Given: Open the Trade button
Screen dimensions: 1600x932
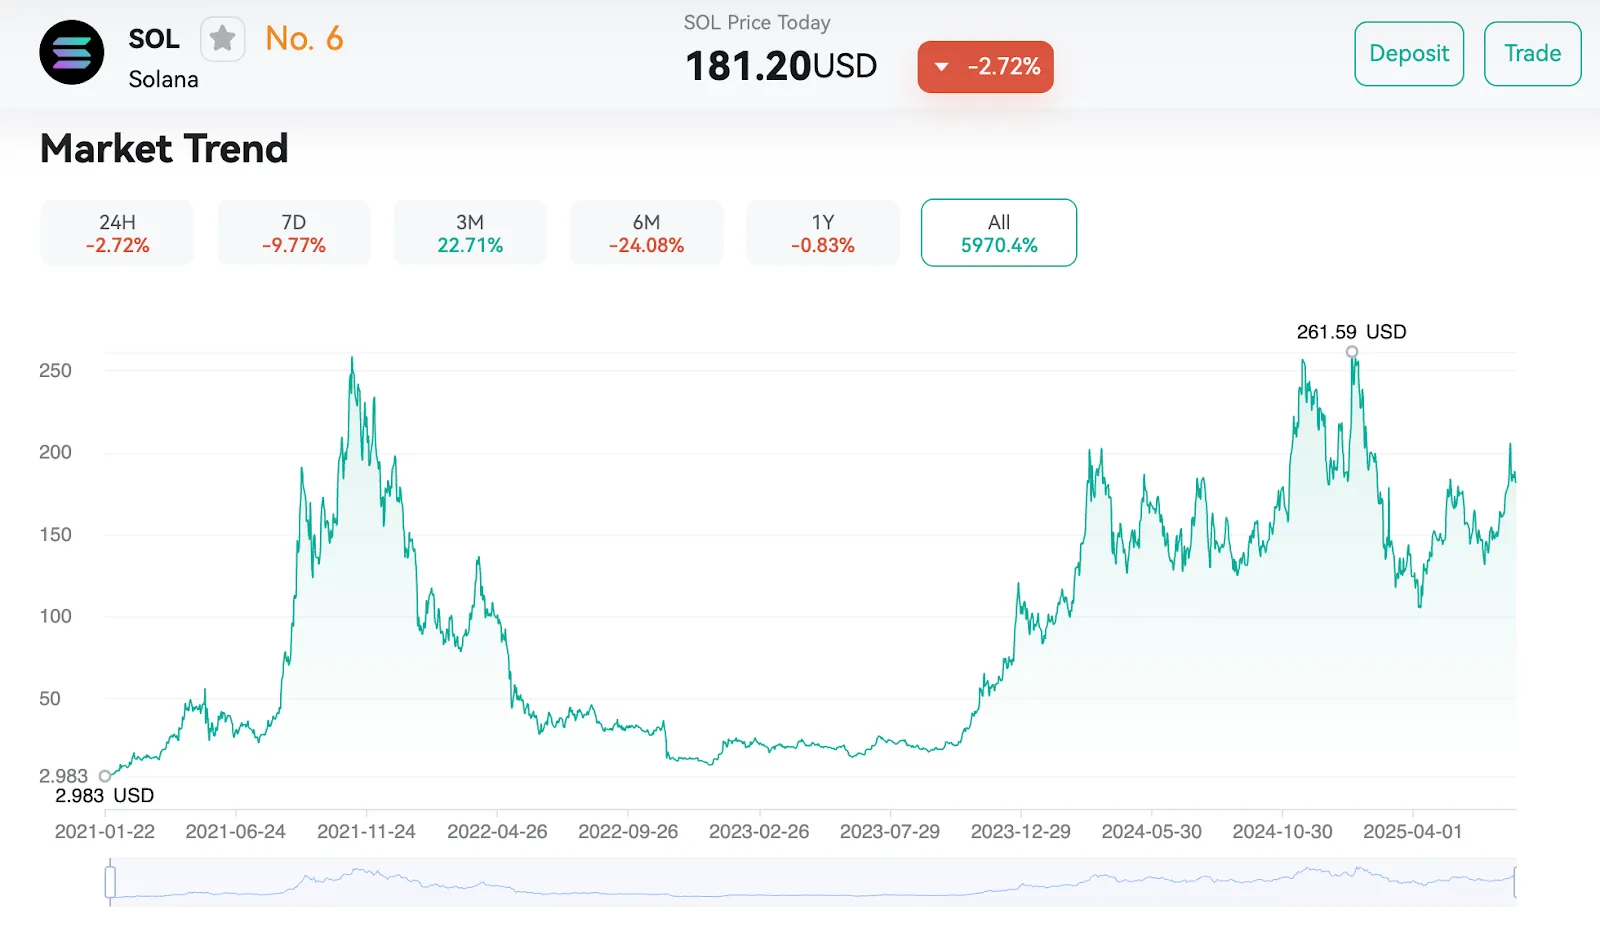Looking at the screenshot, I should 1532,54.
